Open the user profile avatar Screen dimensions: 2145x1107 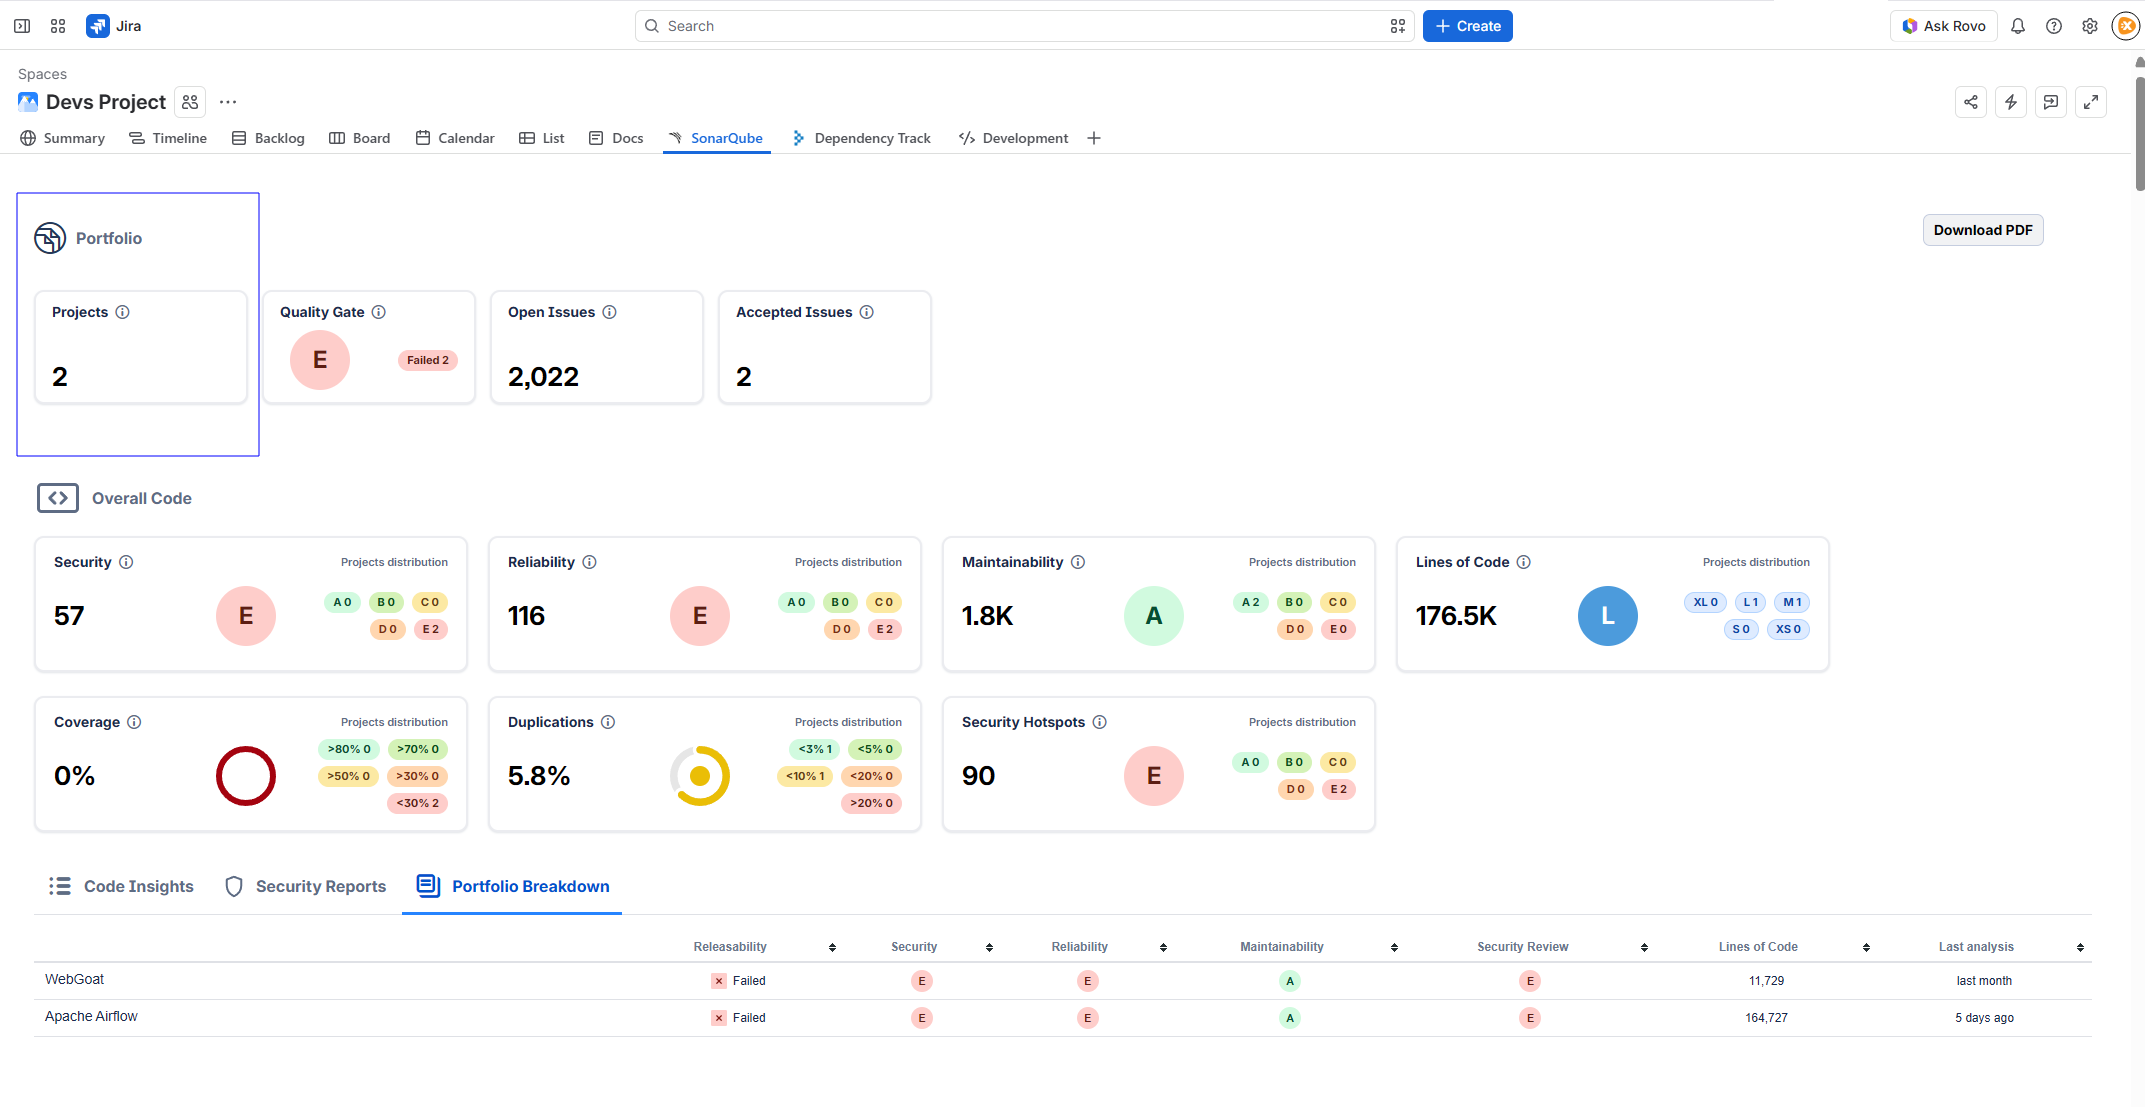coord(2126,26)
